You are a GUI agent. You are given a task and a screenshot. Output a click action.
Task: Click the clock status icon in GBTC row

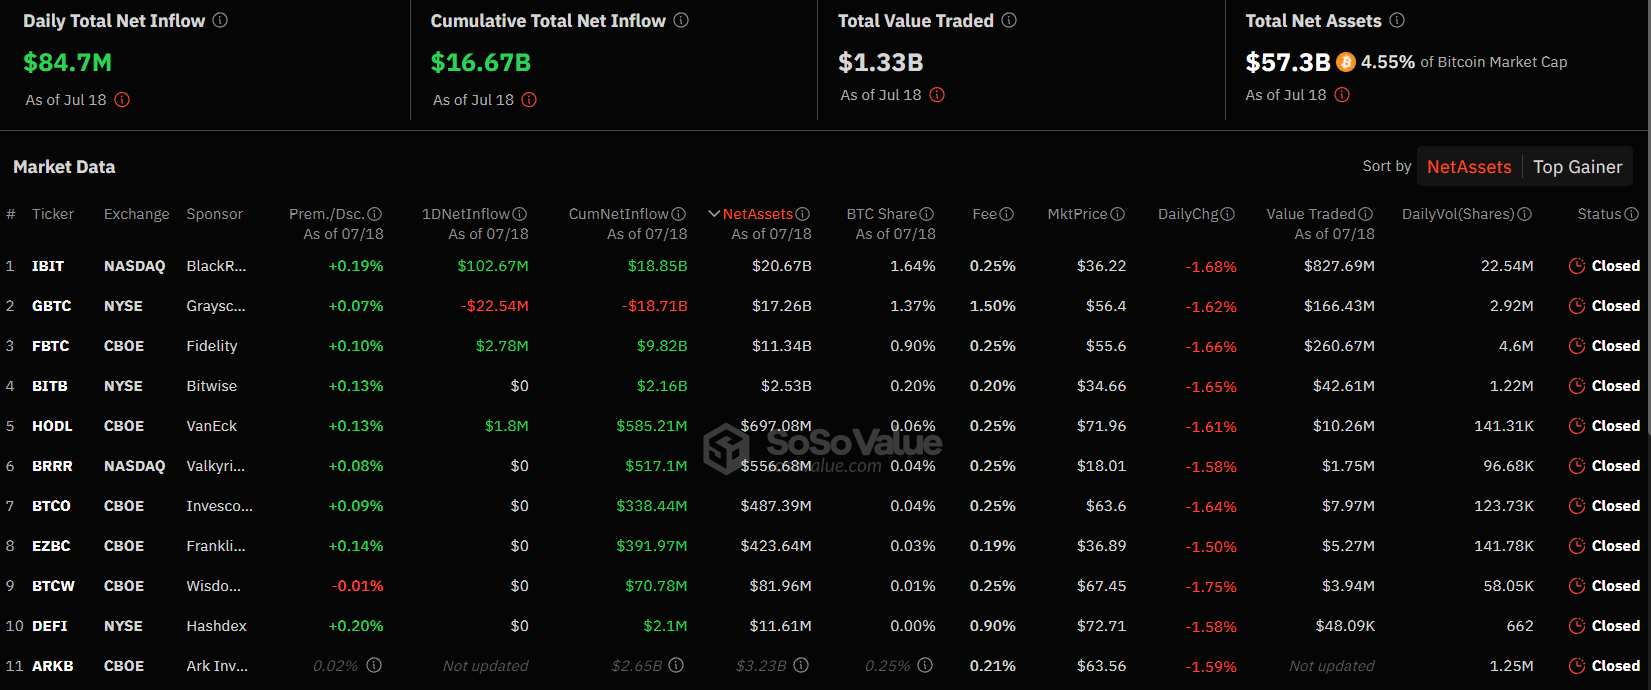pyautogui.click(x=1577, y=306)
